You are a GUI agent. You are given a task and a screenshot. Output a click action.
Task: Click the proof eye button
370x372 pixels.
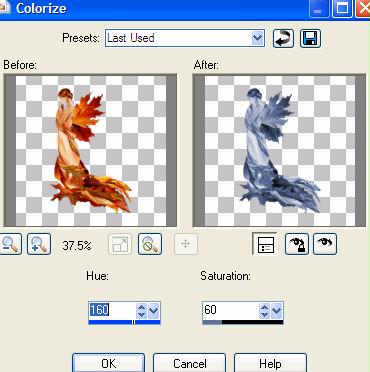tap(325, 244)
